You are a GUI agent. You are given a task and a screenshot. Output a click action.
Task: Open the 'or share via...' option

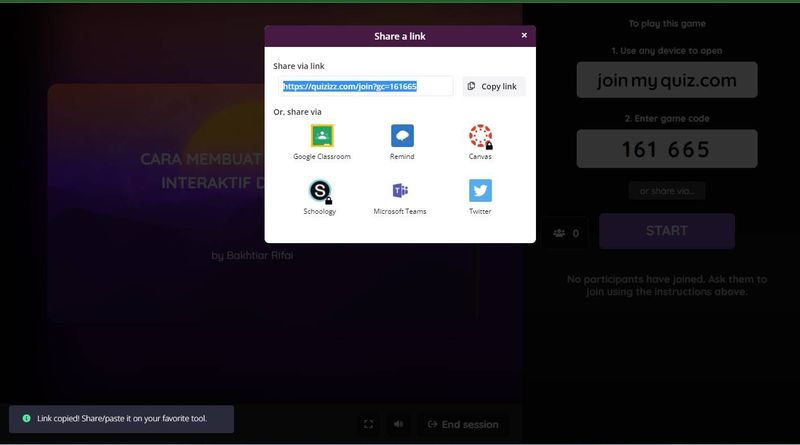pos(666,190)
